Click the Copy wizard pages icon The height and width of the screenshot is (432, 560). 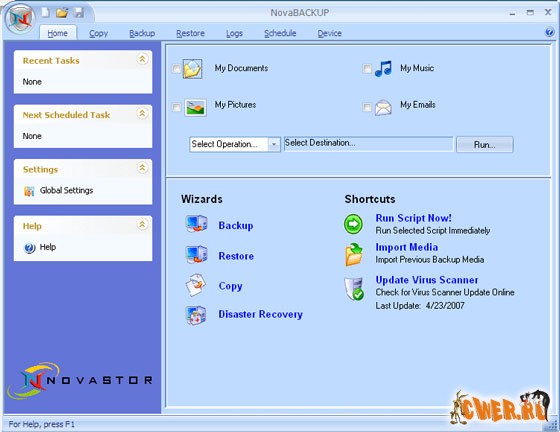point(196,285)
